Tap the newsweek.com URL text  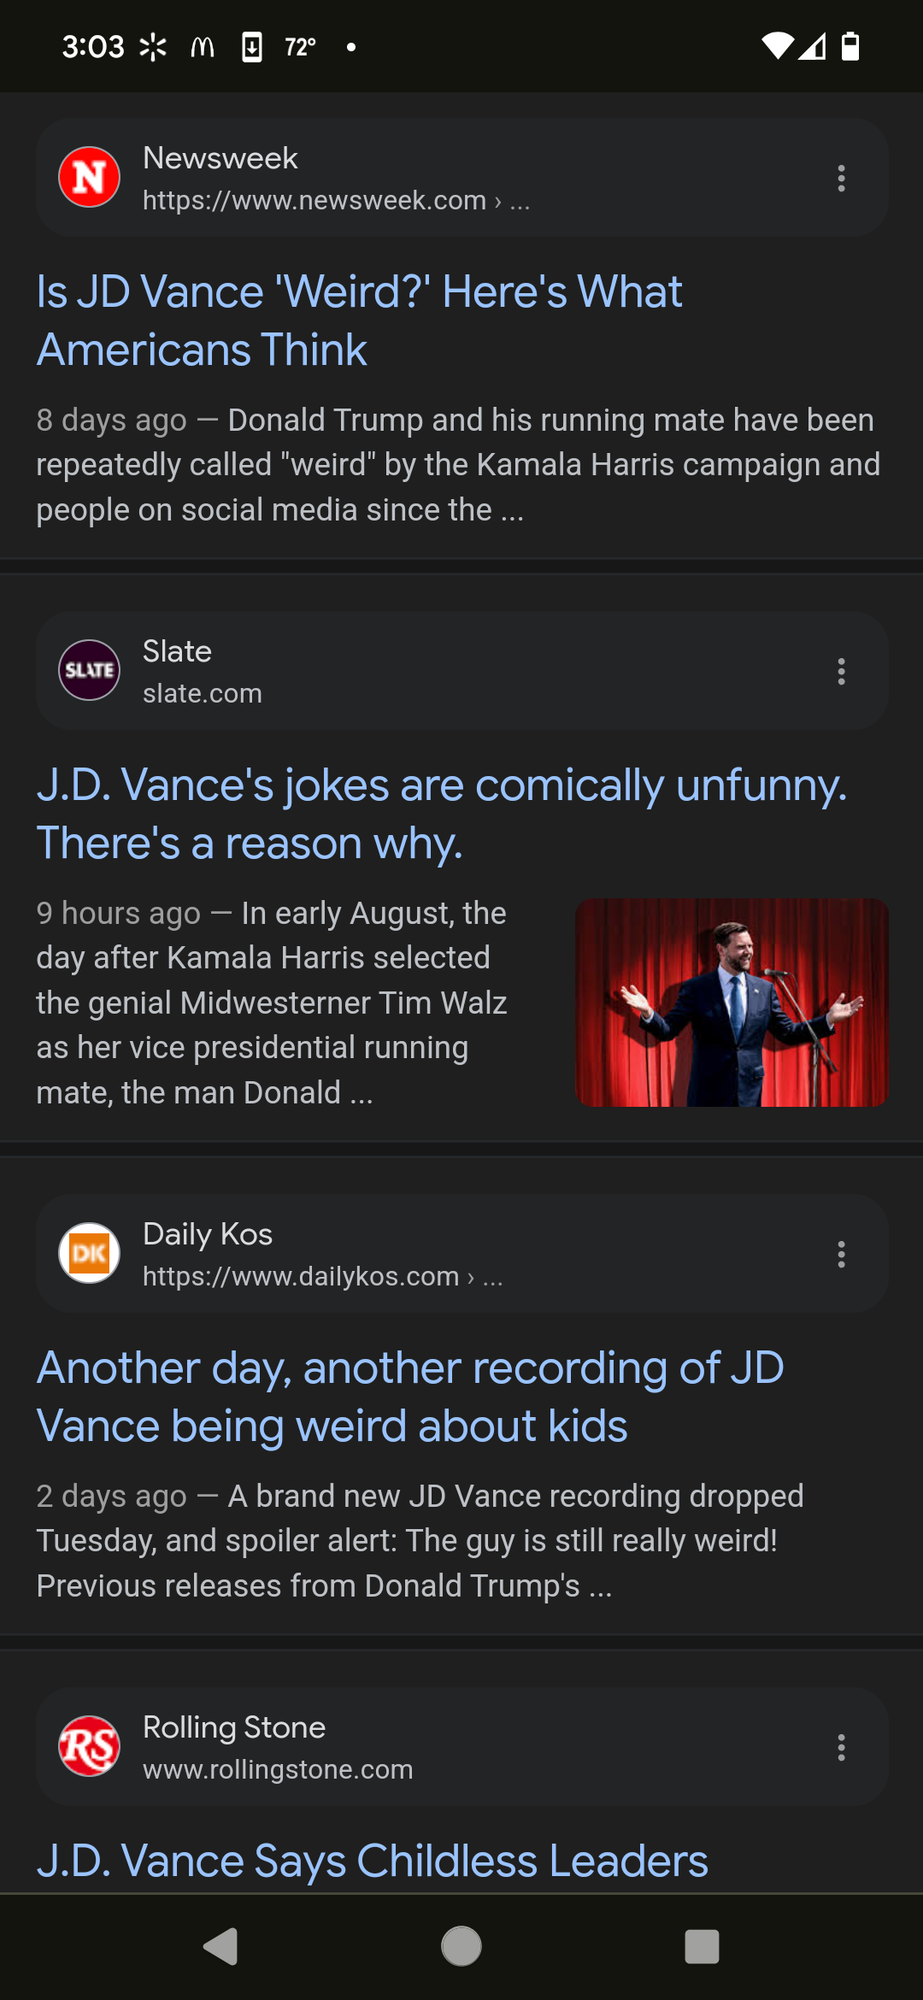click(x=314, y=200)
